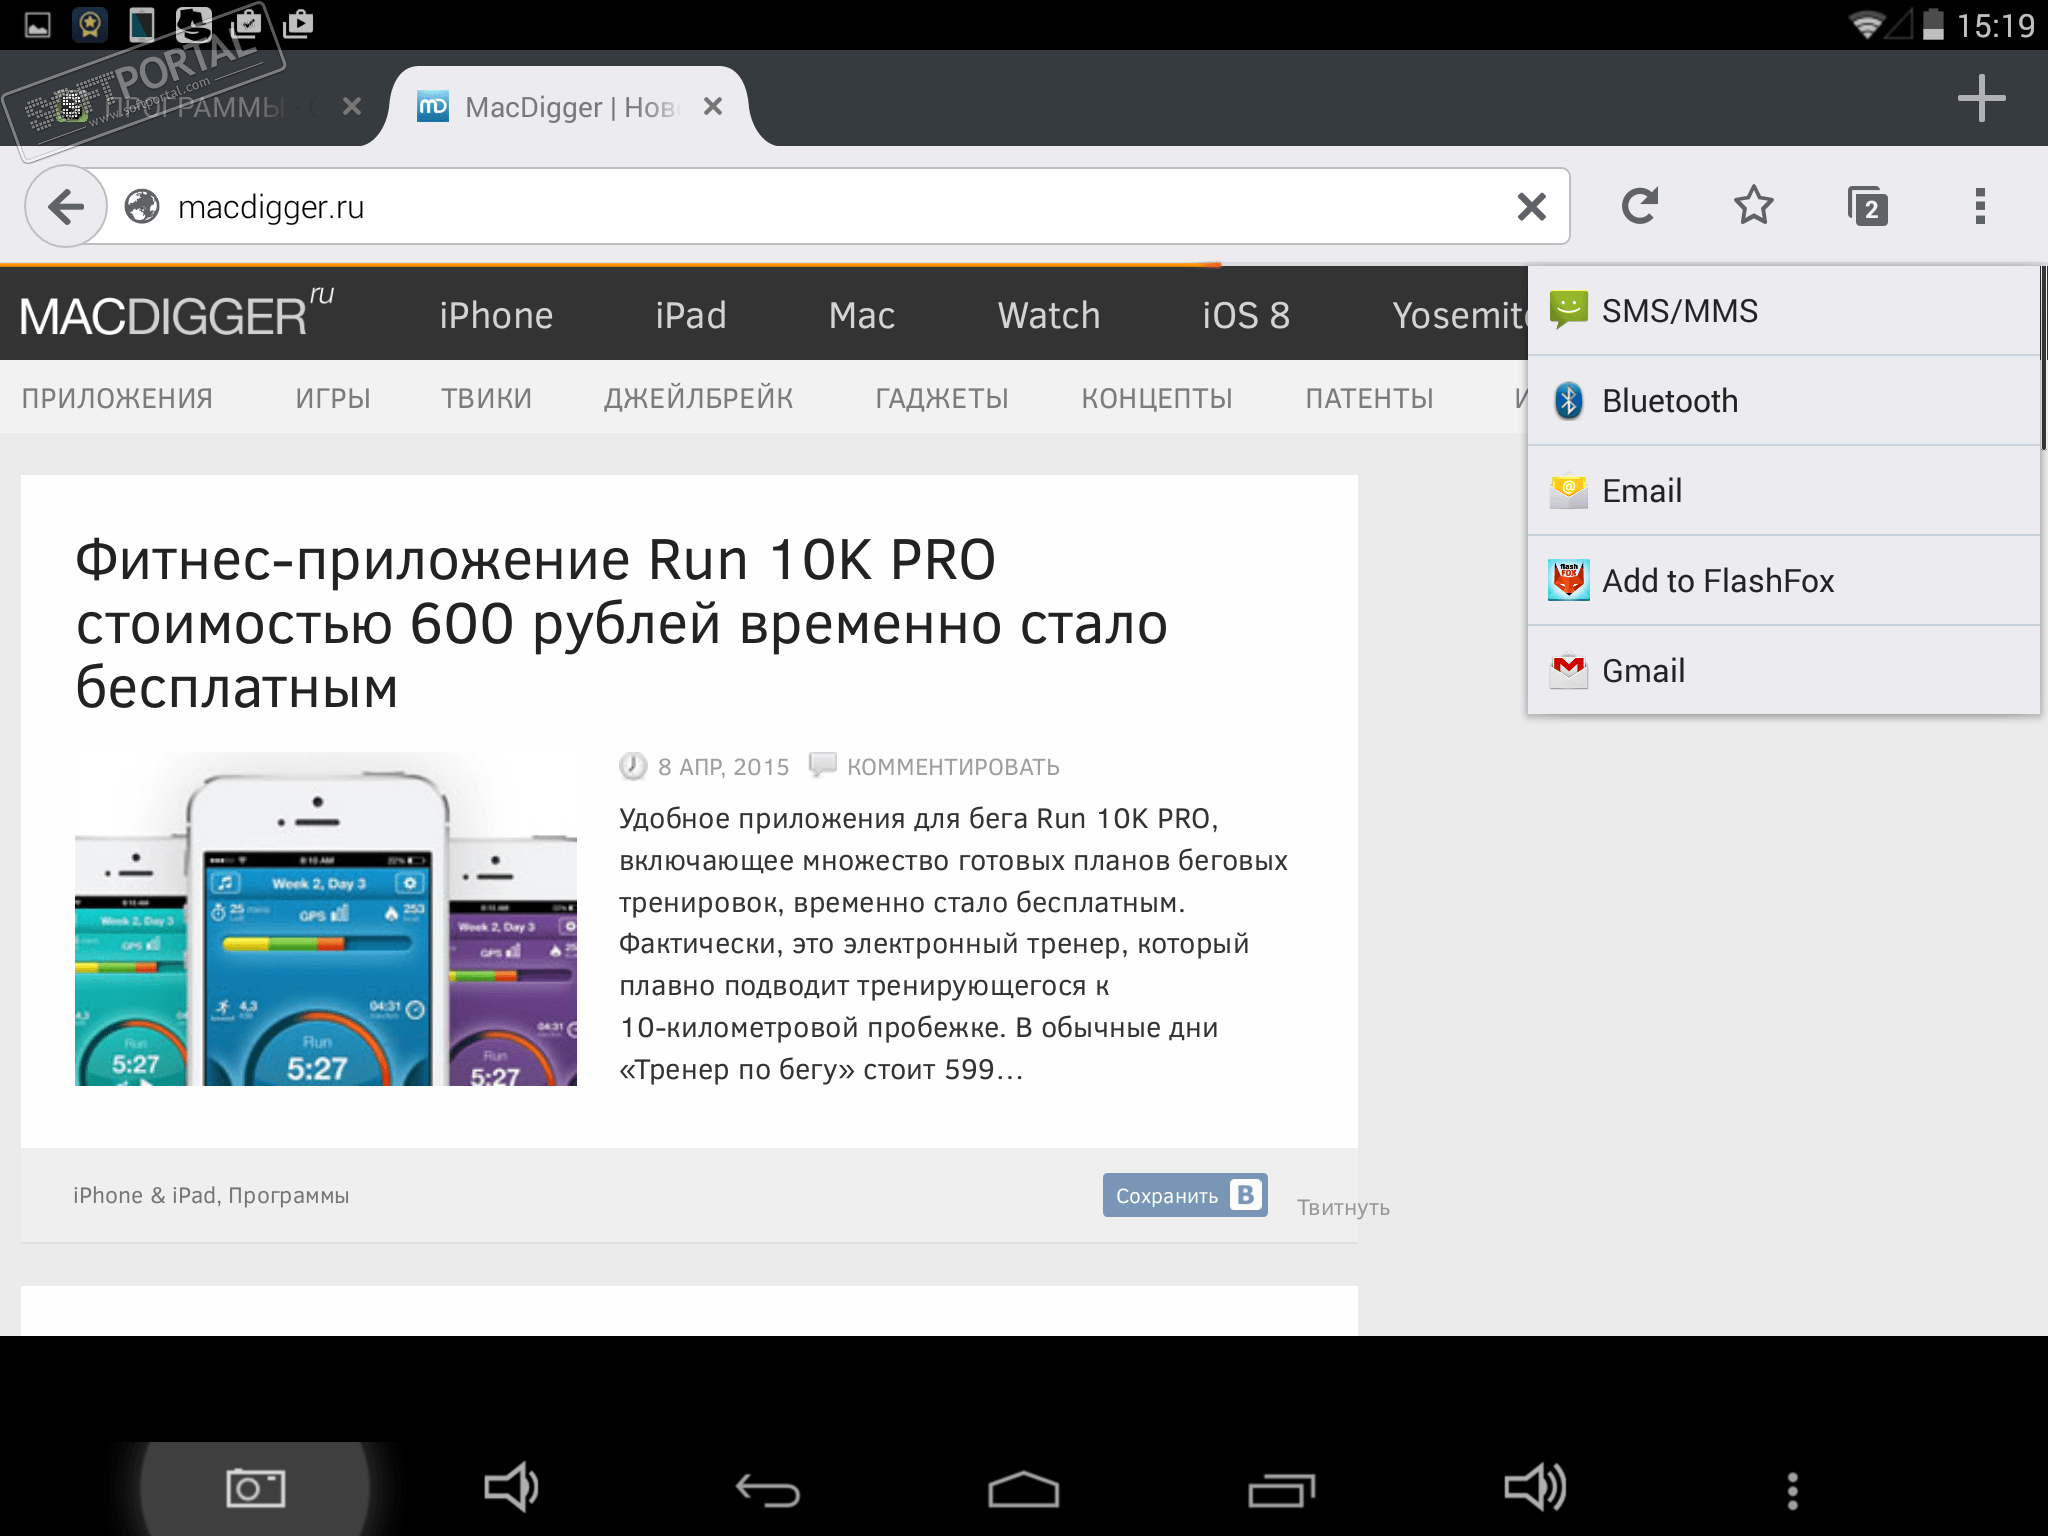The width and height of the screenshot is (2048, 1536).
Task: Close the MacDigger tab
Action: [x=713, y=106]
